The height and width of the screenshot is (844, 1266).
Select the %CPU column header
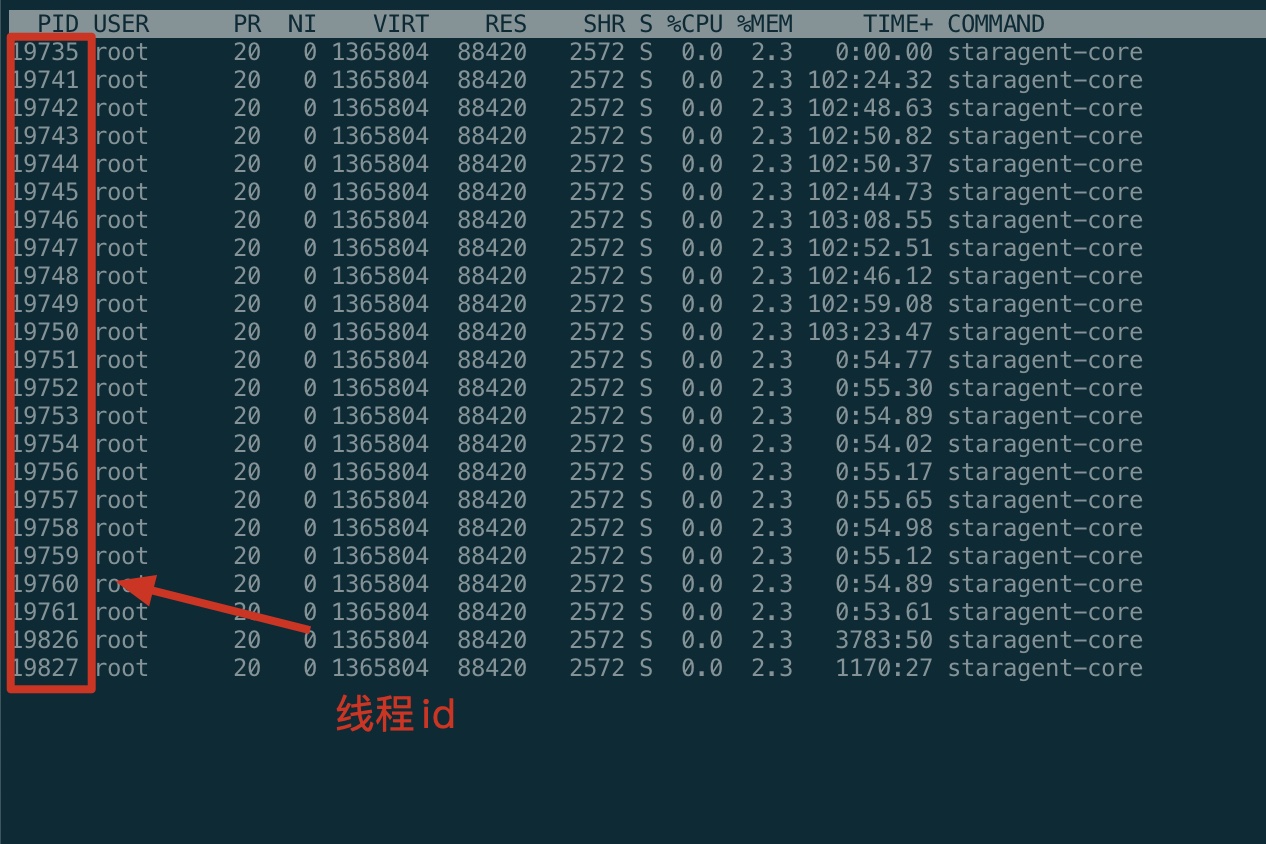(x=694, y=24)
